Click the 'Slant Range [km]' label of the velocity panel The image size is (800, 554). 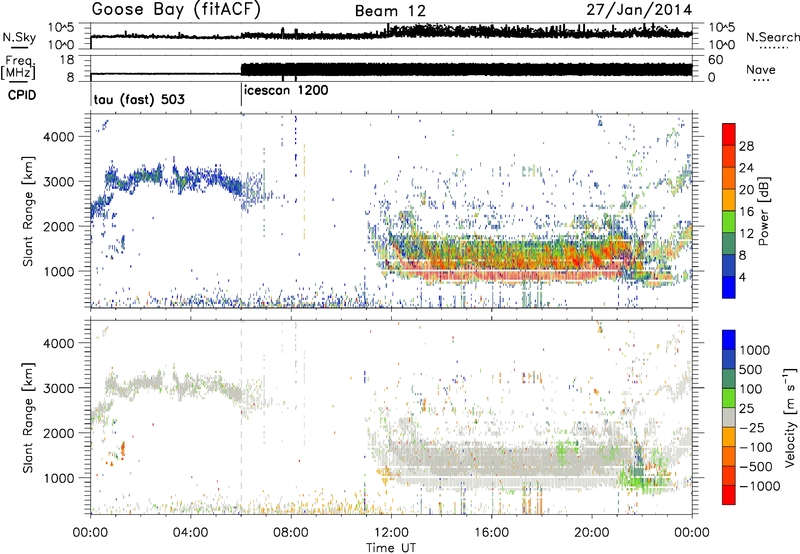click(29, 417)
